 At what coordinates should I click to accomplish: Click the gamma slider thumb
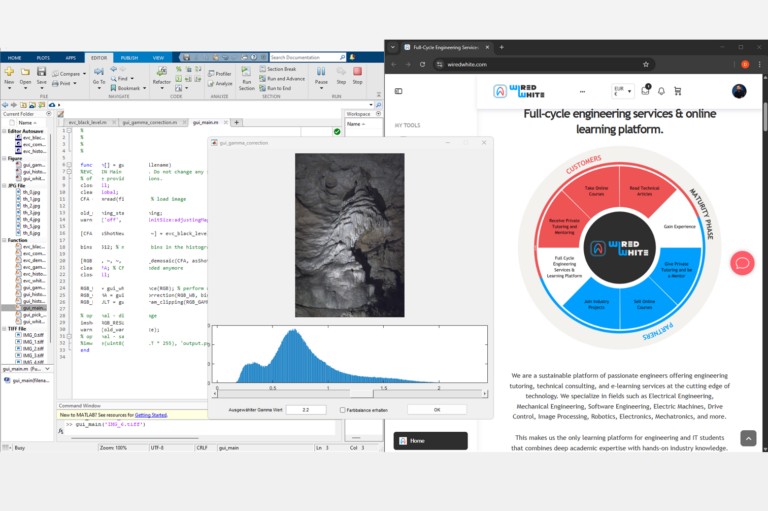pyautogui.click(x=361, y=393)
